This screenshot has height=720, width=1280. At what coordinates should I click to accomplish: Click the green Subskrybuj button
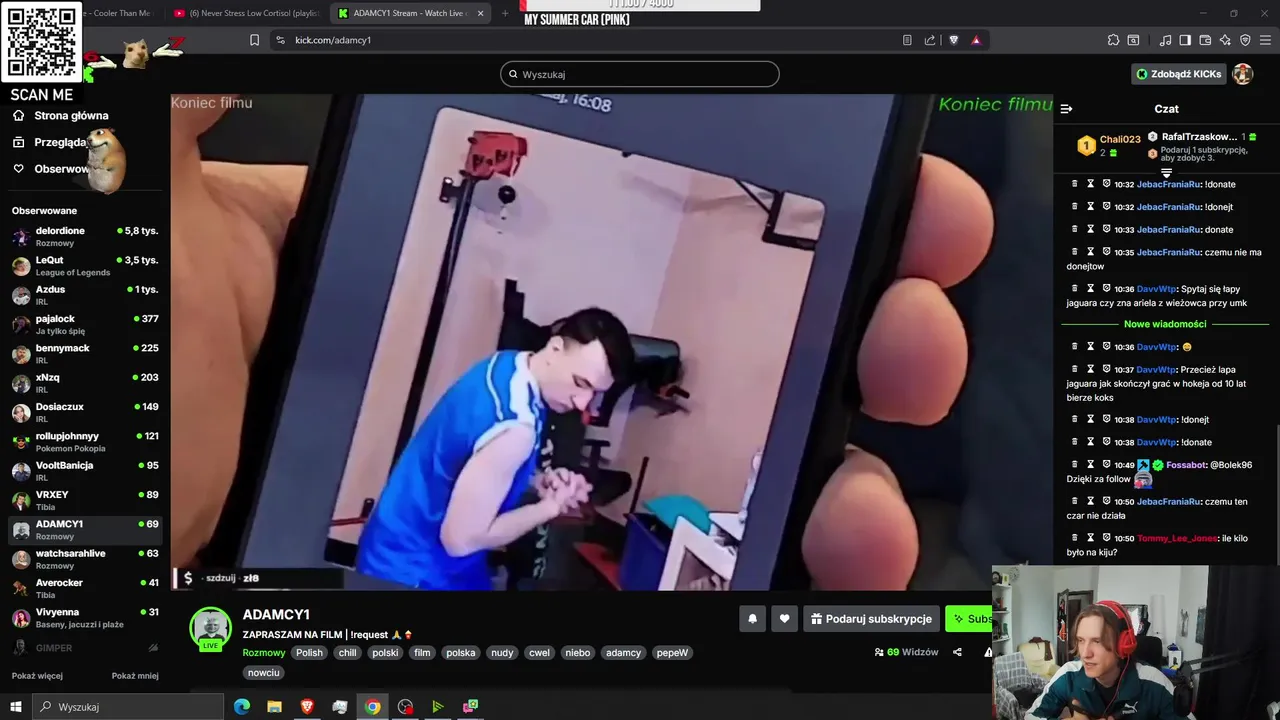(x=970, y=619)
